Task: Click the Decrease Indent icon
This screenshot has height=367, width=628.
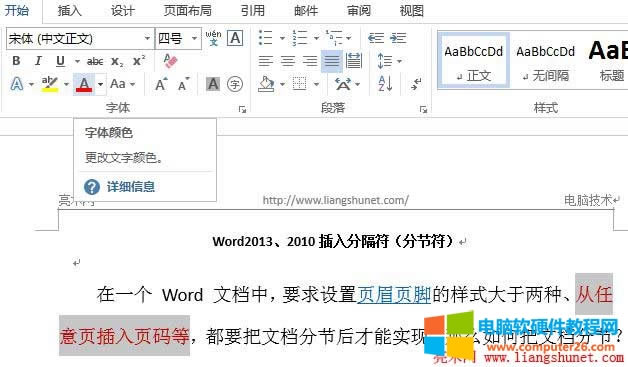Action: [x=376, y=38]
